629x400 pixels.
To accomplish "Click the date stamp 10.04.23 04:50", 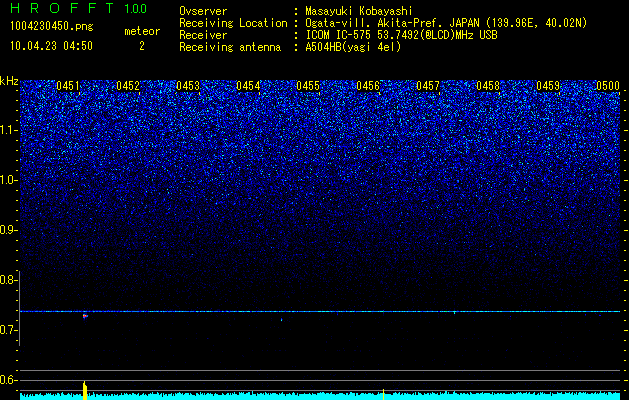I will click(51, 46).
